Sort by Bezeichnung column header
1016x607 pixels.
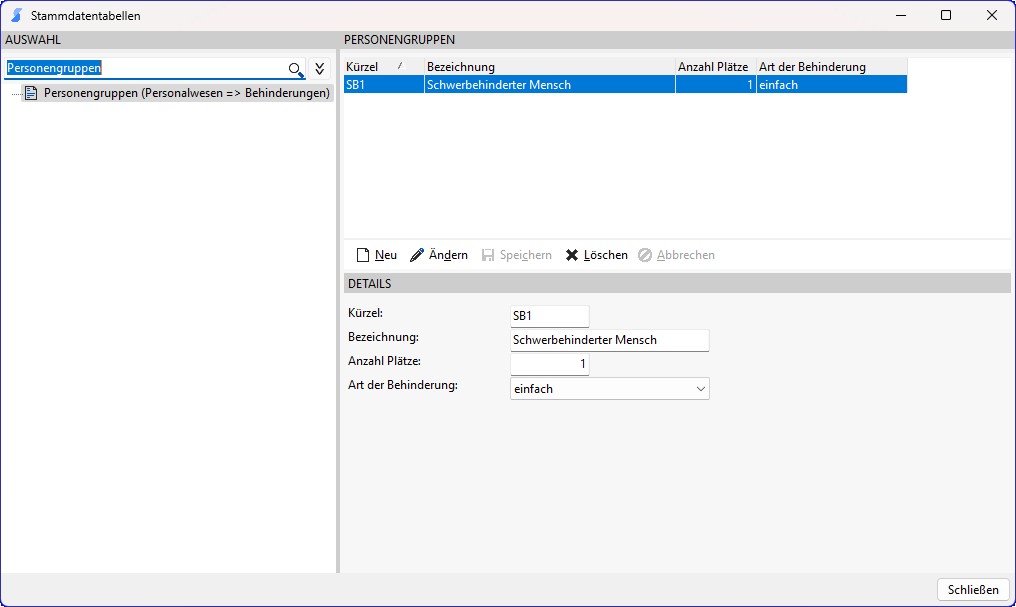[x=549, y=67]
